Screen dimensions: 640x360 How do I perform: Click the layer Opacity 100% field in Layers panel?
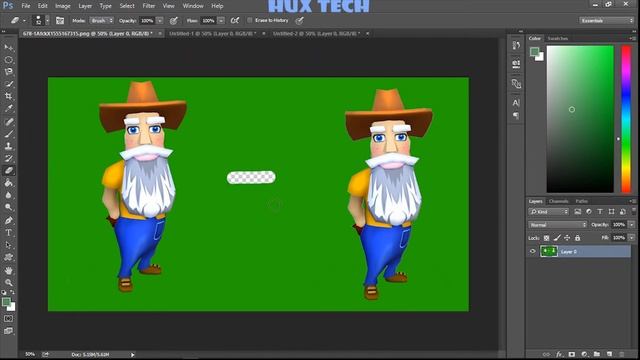619,225
